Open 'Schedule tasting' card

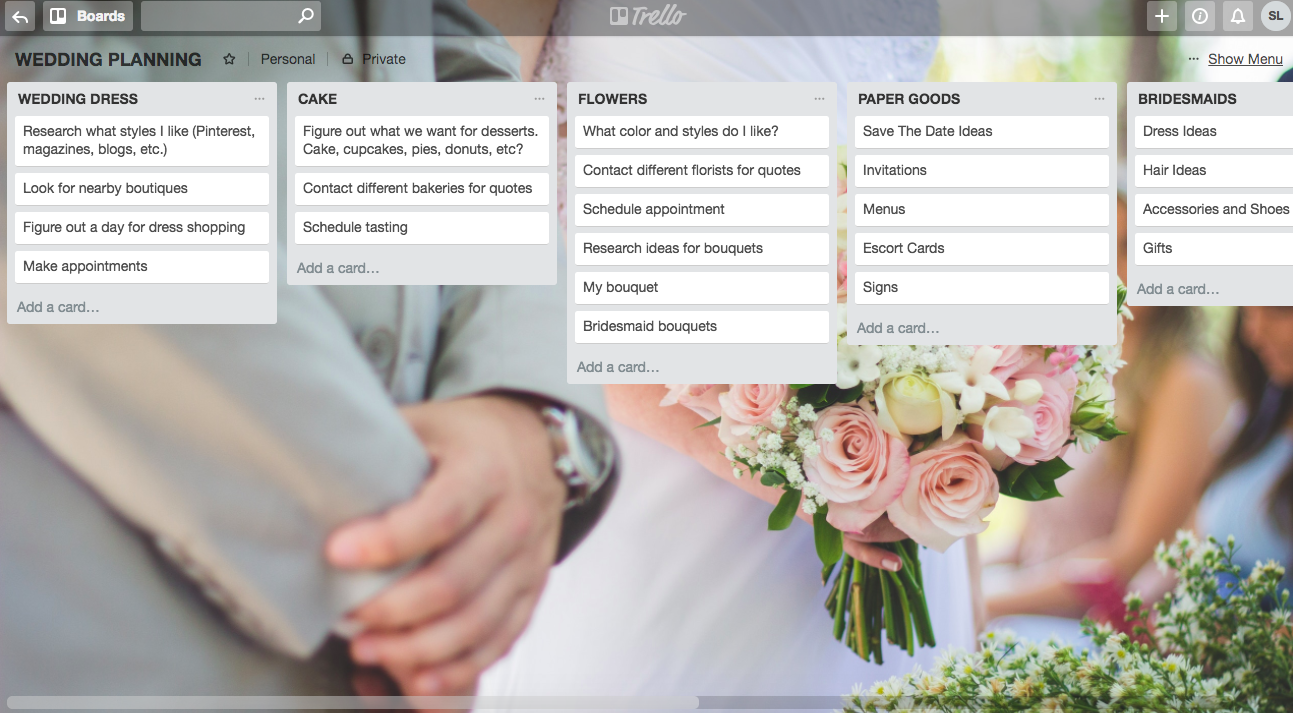pos(422,227)
